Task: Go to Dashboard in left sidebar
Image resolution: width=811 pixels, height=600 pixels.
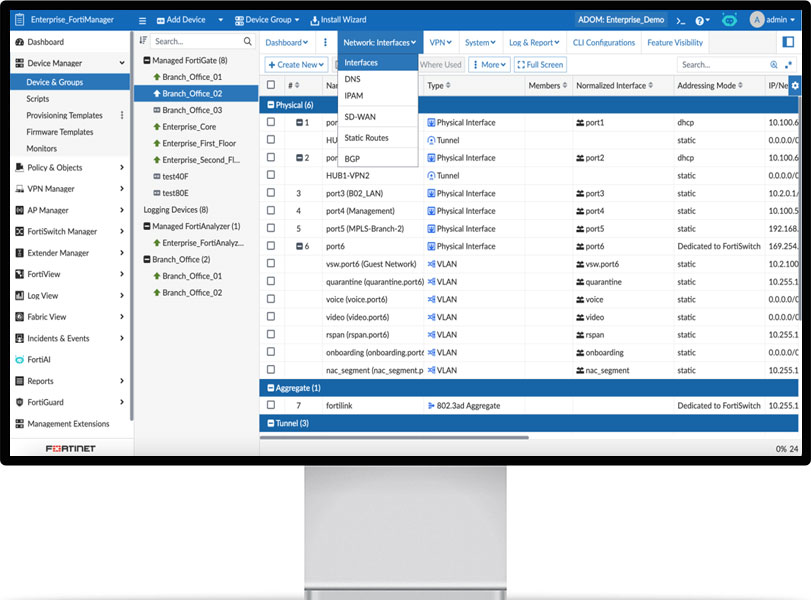Action: point(46,42)
